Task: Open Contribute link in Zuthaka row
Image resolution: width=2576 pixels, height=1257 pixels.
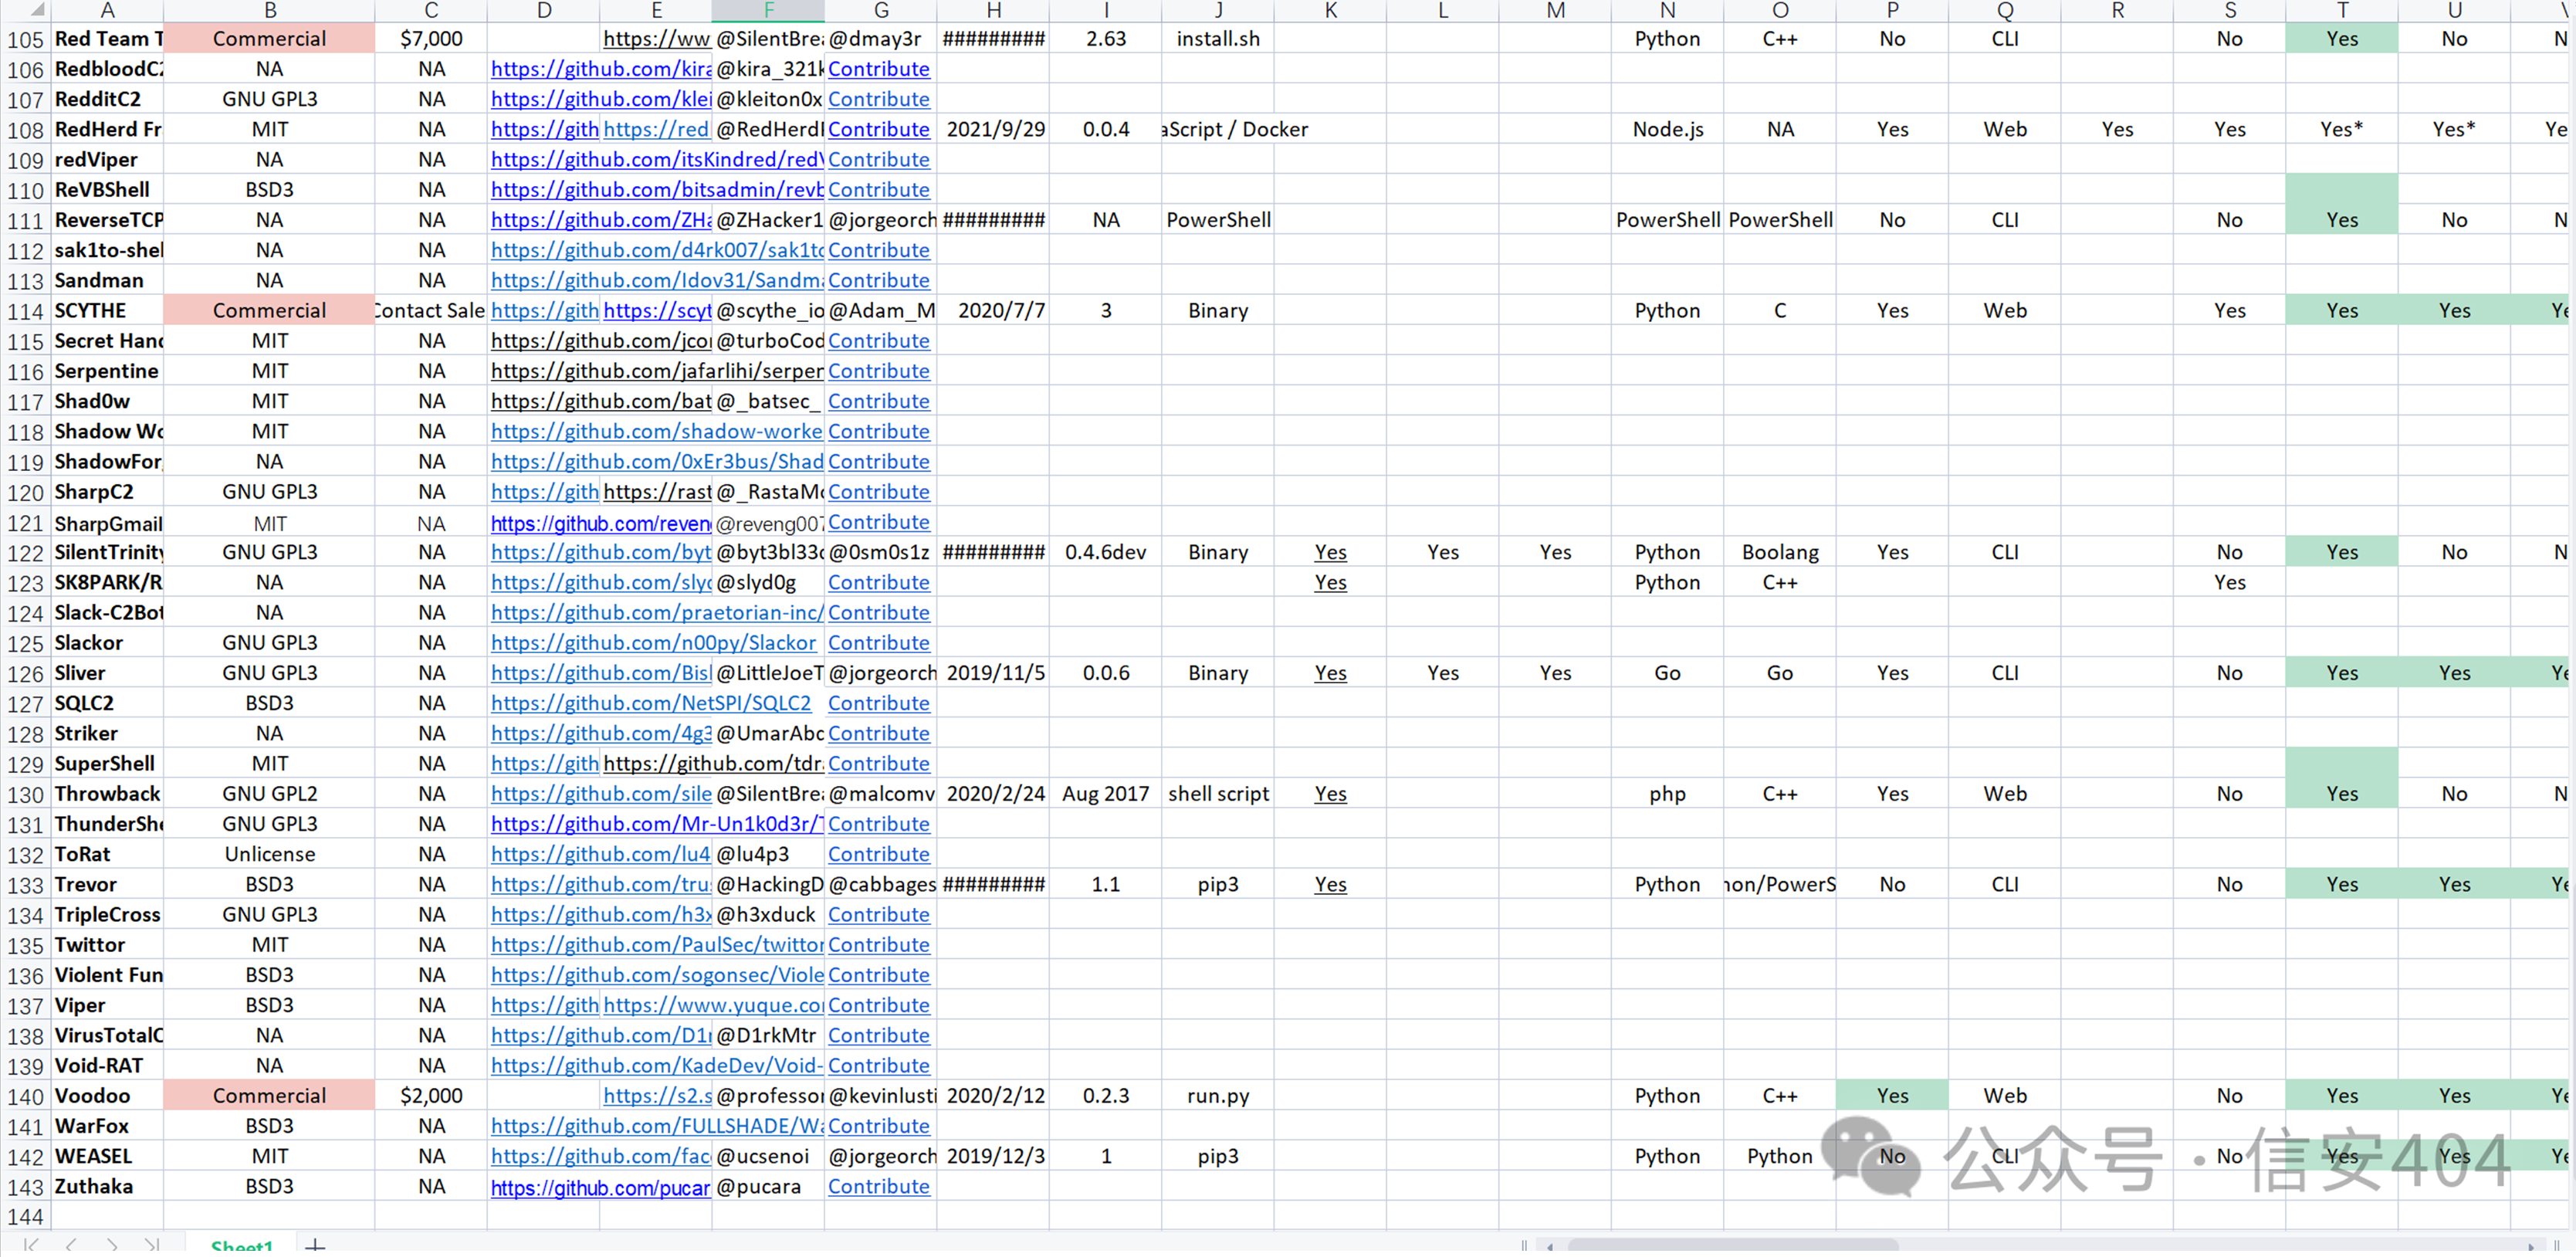Action: (879, 1186)
